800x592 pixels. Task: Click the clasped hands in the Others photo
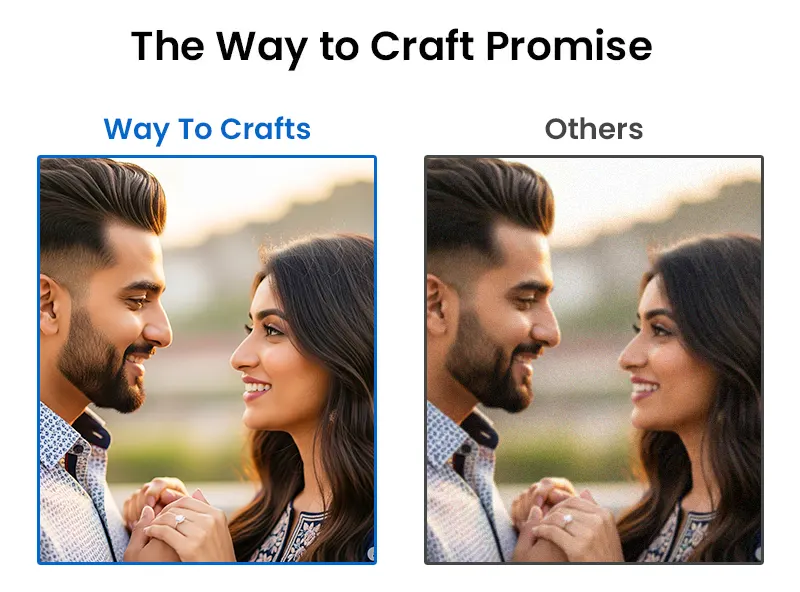(x=564, y=521)
